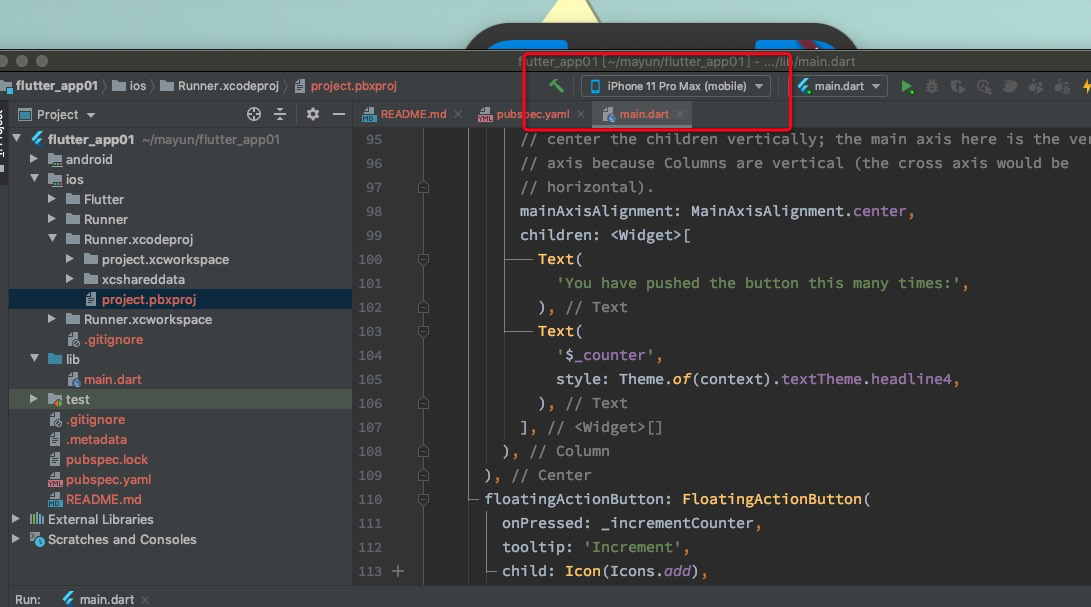Screen dimensions: 1091x607
Task: Expand the test folder arrow
Action: [33, 399]
